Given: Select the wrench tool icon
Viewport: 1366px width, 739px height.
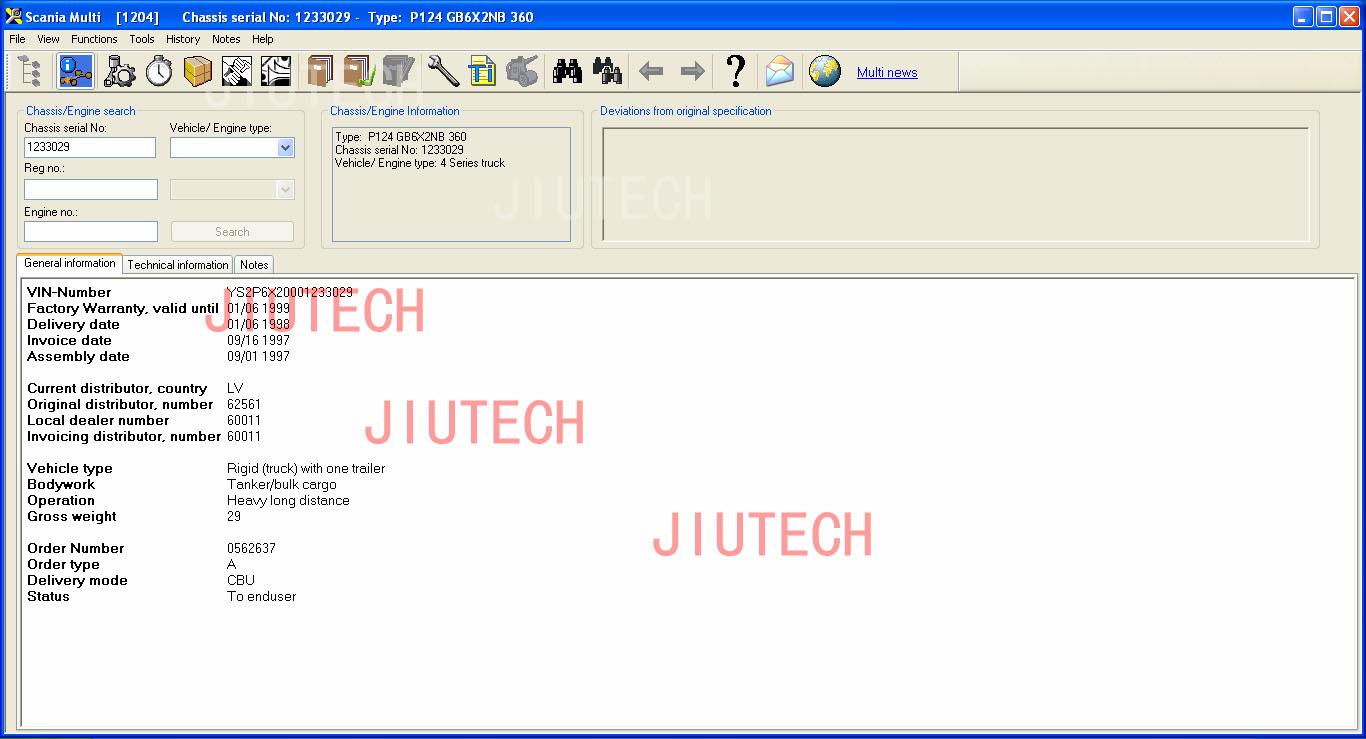Looking at the screenshot, I should click(443, 71).
